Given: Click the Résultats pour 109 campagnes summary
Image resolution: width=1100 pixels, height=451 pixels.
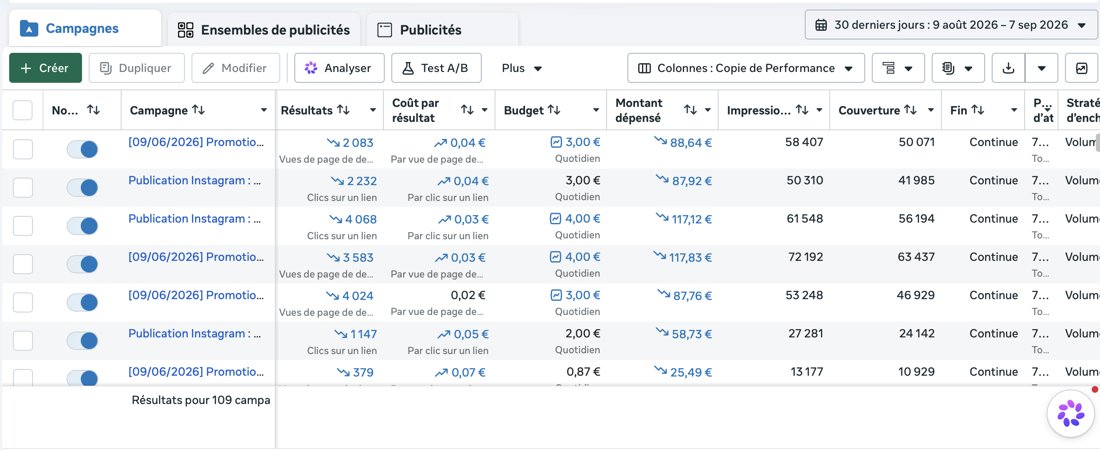Looking at the screenshot, I should tap(201, 400).
